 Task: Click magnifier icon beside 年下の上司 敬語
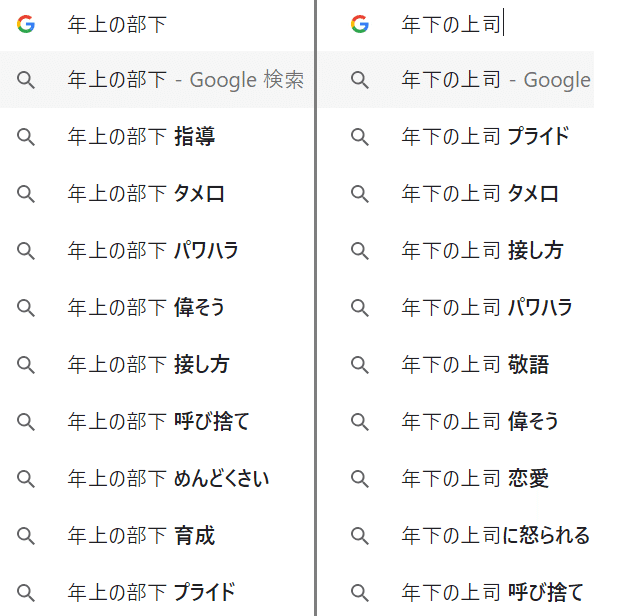[x=360, y=365]
